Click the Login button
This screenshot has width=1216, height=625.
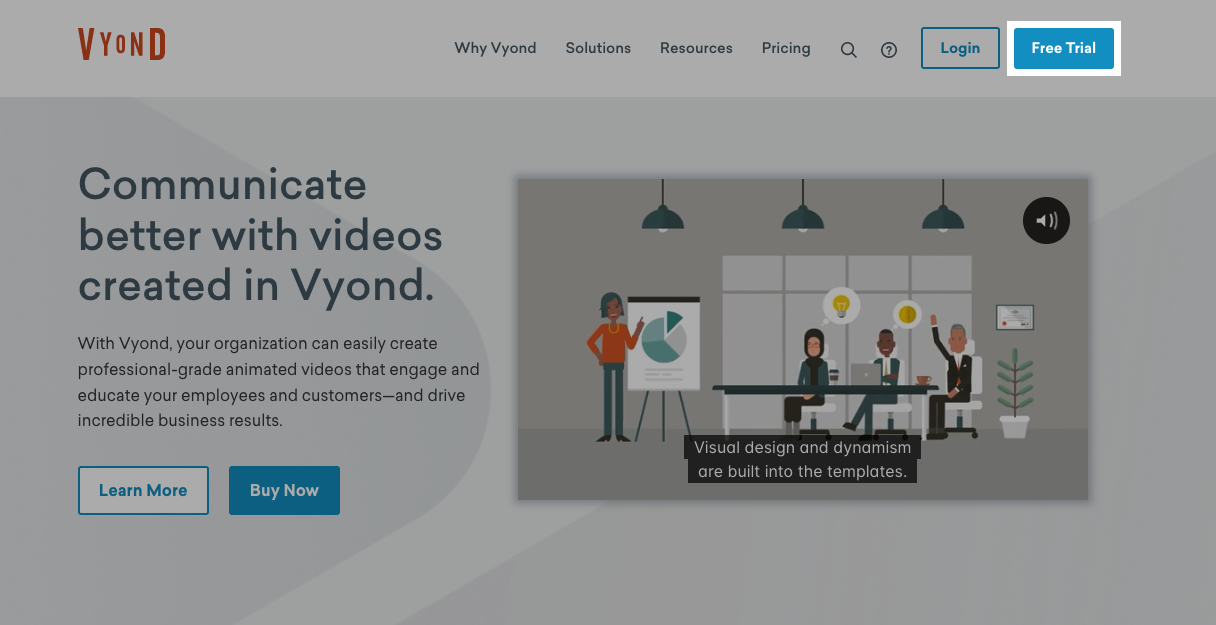[x=960, y=48]
